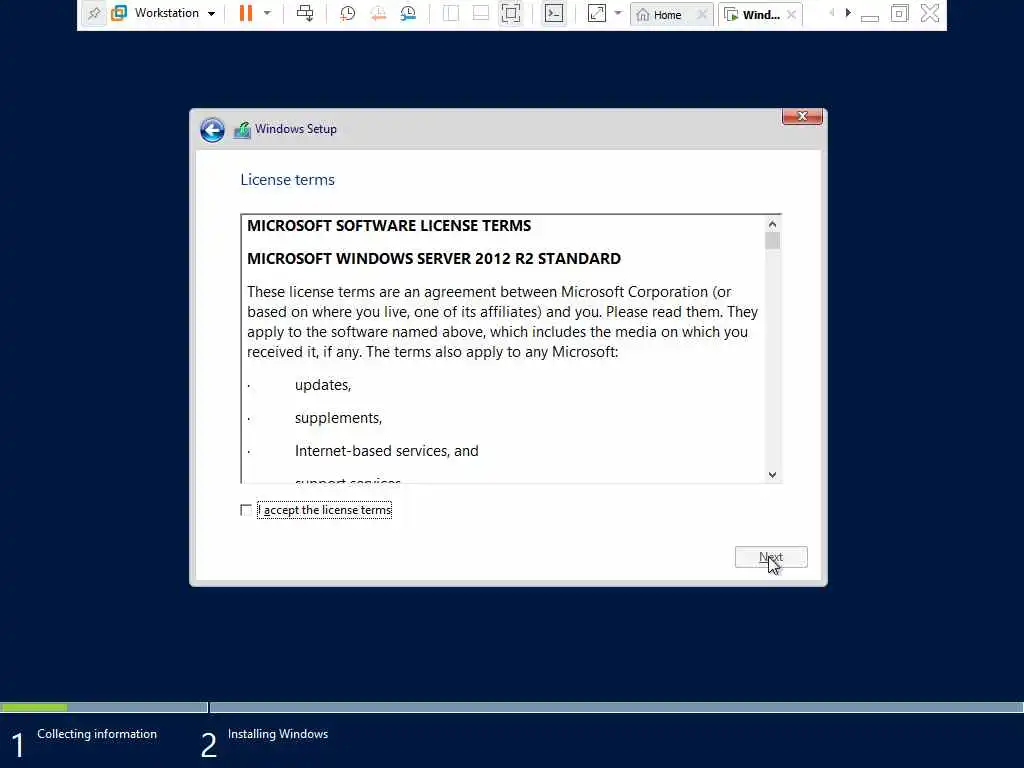1024x768 pixels.
Task: Show the next tab with right arrow
Action: click(x=848, y=13)
